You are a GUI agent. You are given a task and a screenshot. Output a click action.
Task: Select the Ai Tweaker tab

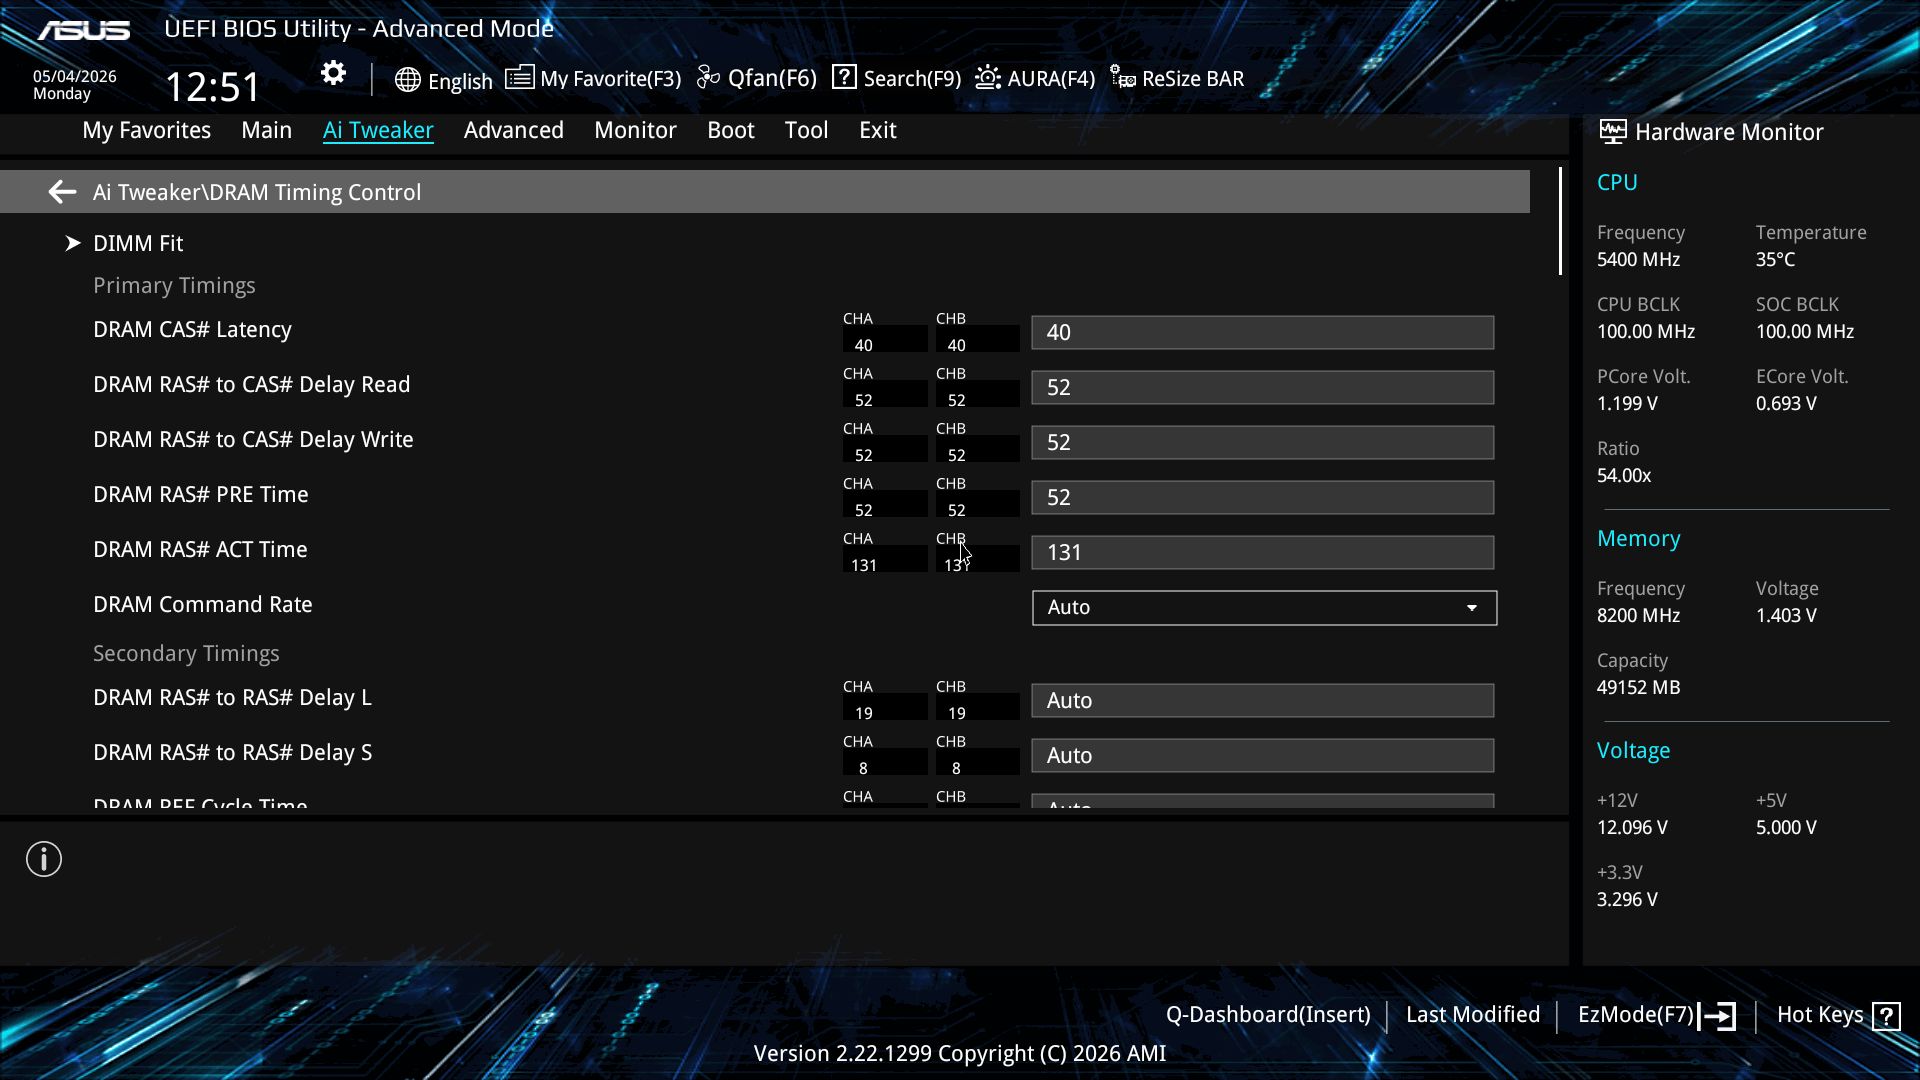tap(378, 130)
